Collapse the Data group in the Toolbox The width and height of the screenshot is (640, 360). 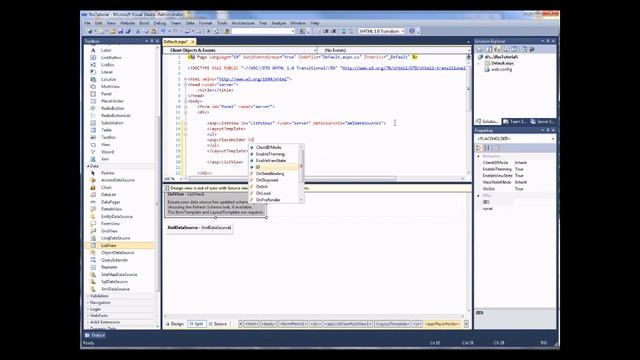tap(88, 166)
